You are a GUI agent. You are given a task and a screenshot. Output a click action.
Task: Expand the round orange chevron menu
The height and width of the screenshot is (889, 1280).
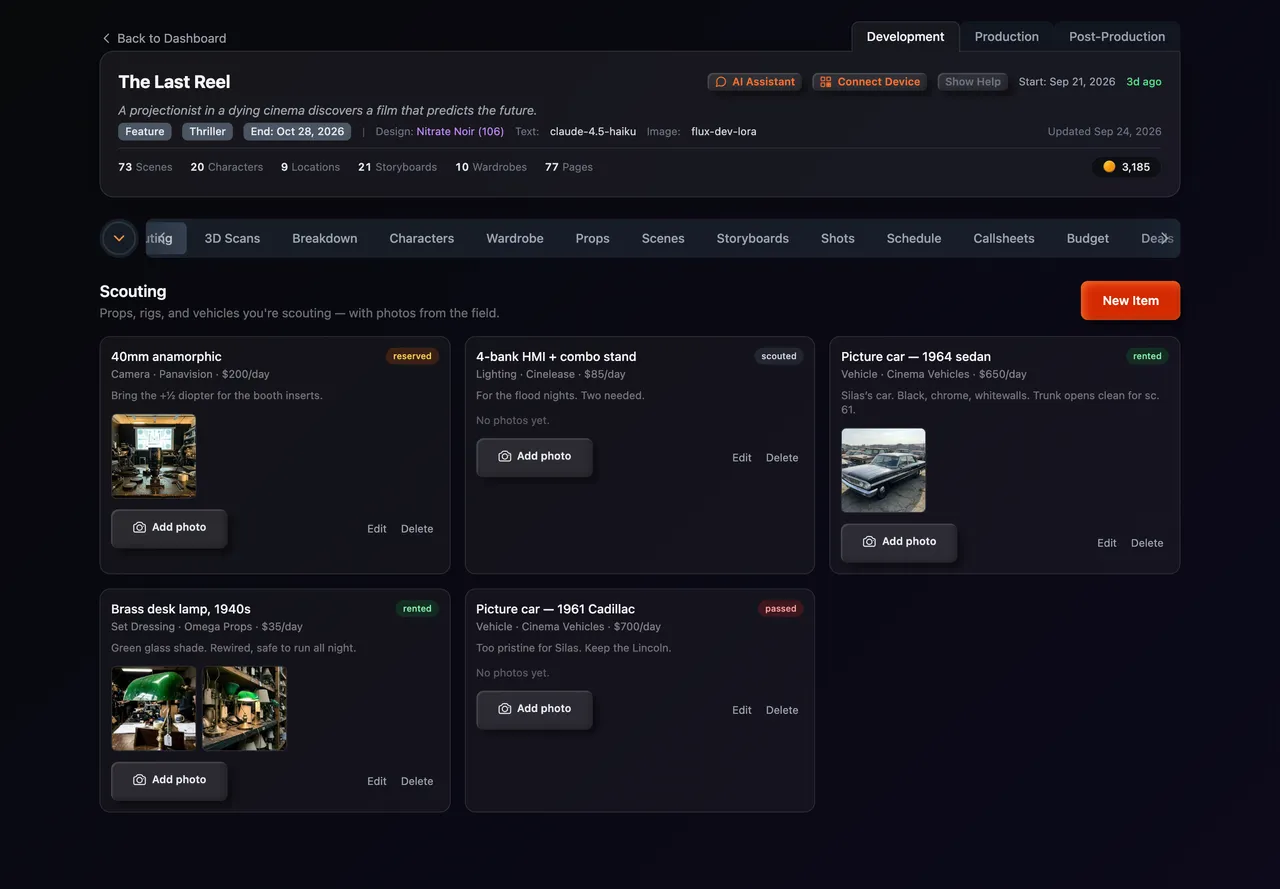coord(119,238)
